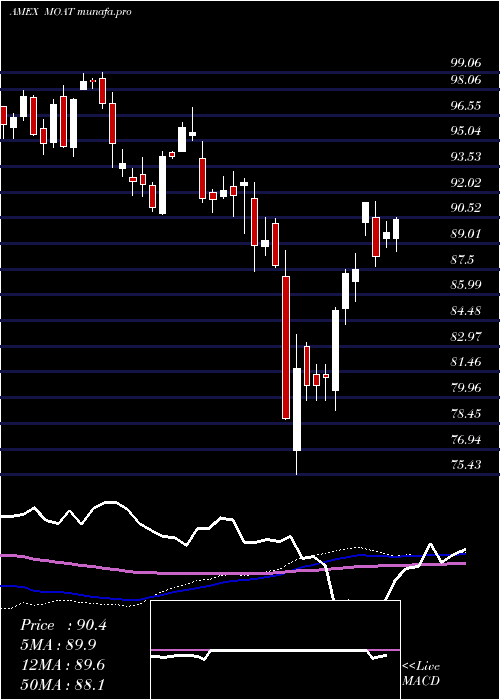500x700 pixels.
Task: Click the Price : 90.4 readout
Action: coord(63,625)
